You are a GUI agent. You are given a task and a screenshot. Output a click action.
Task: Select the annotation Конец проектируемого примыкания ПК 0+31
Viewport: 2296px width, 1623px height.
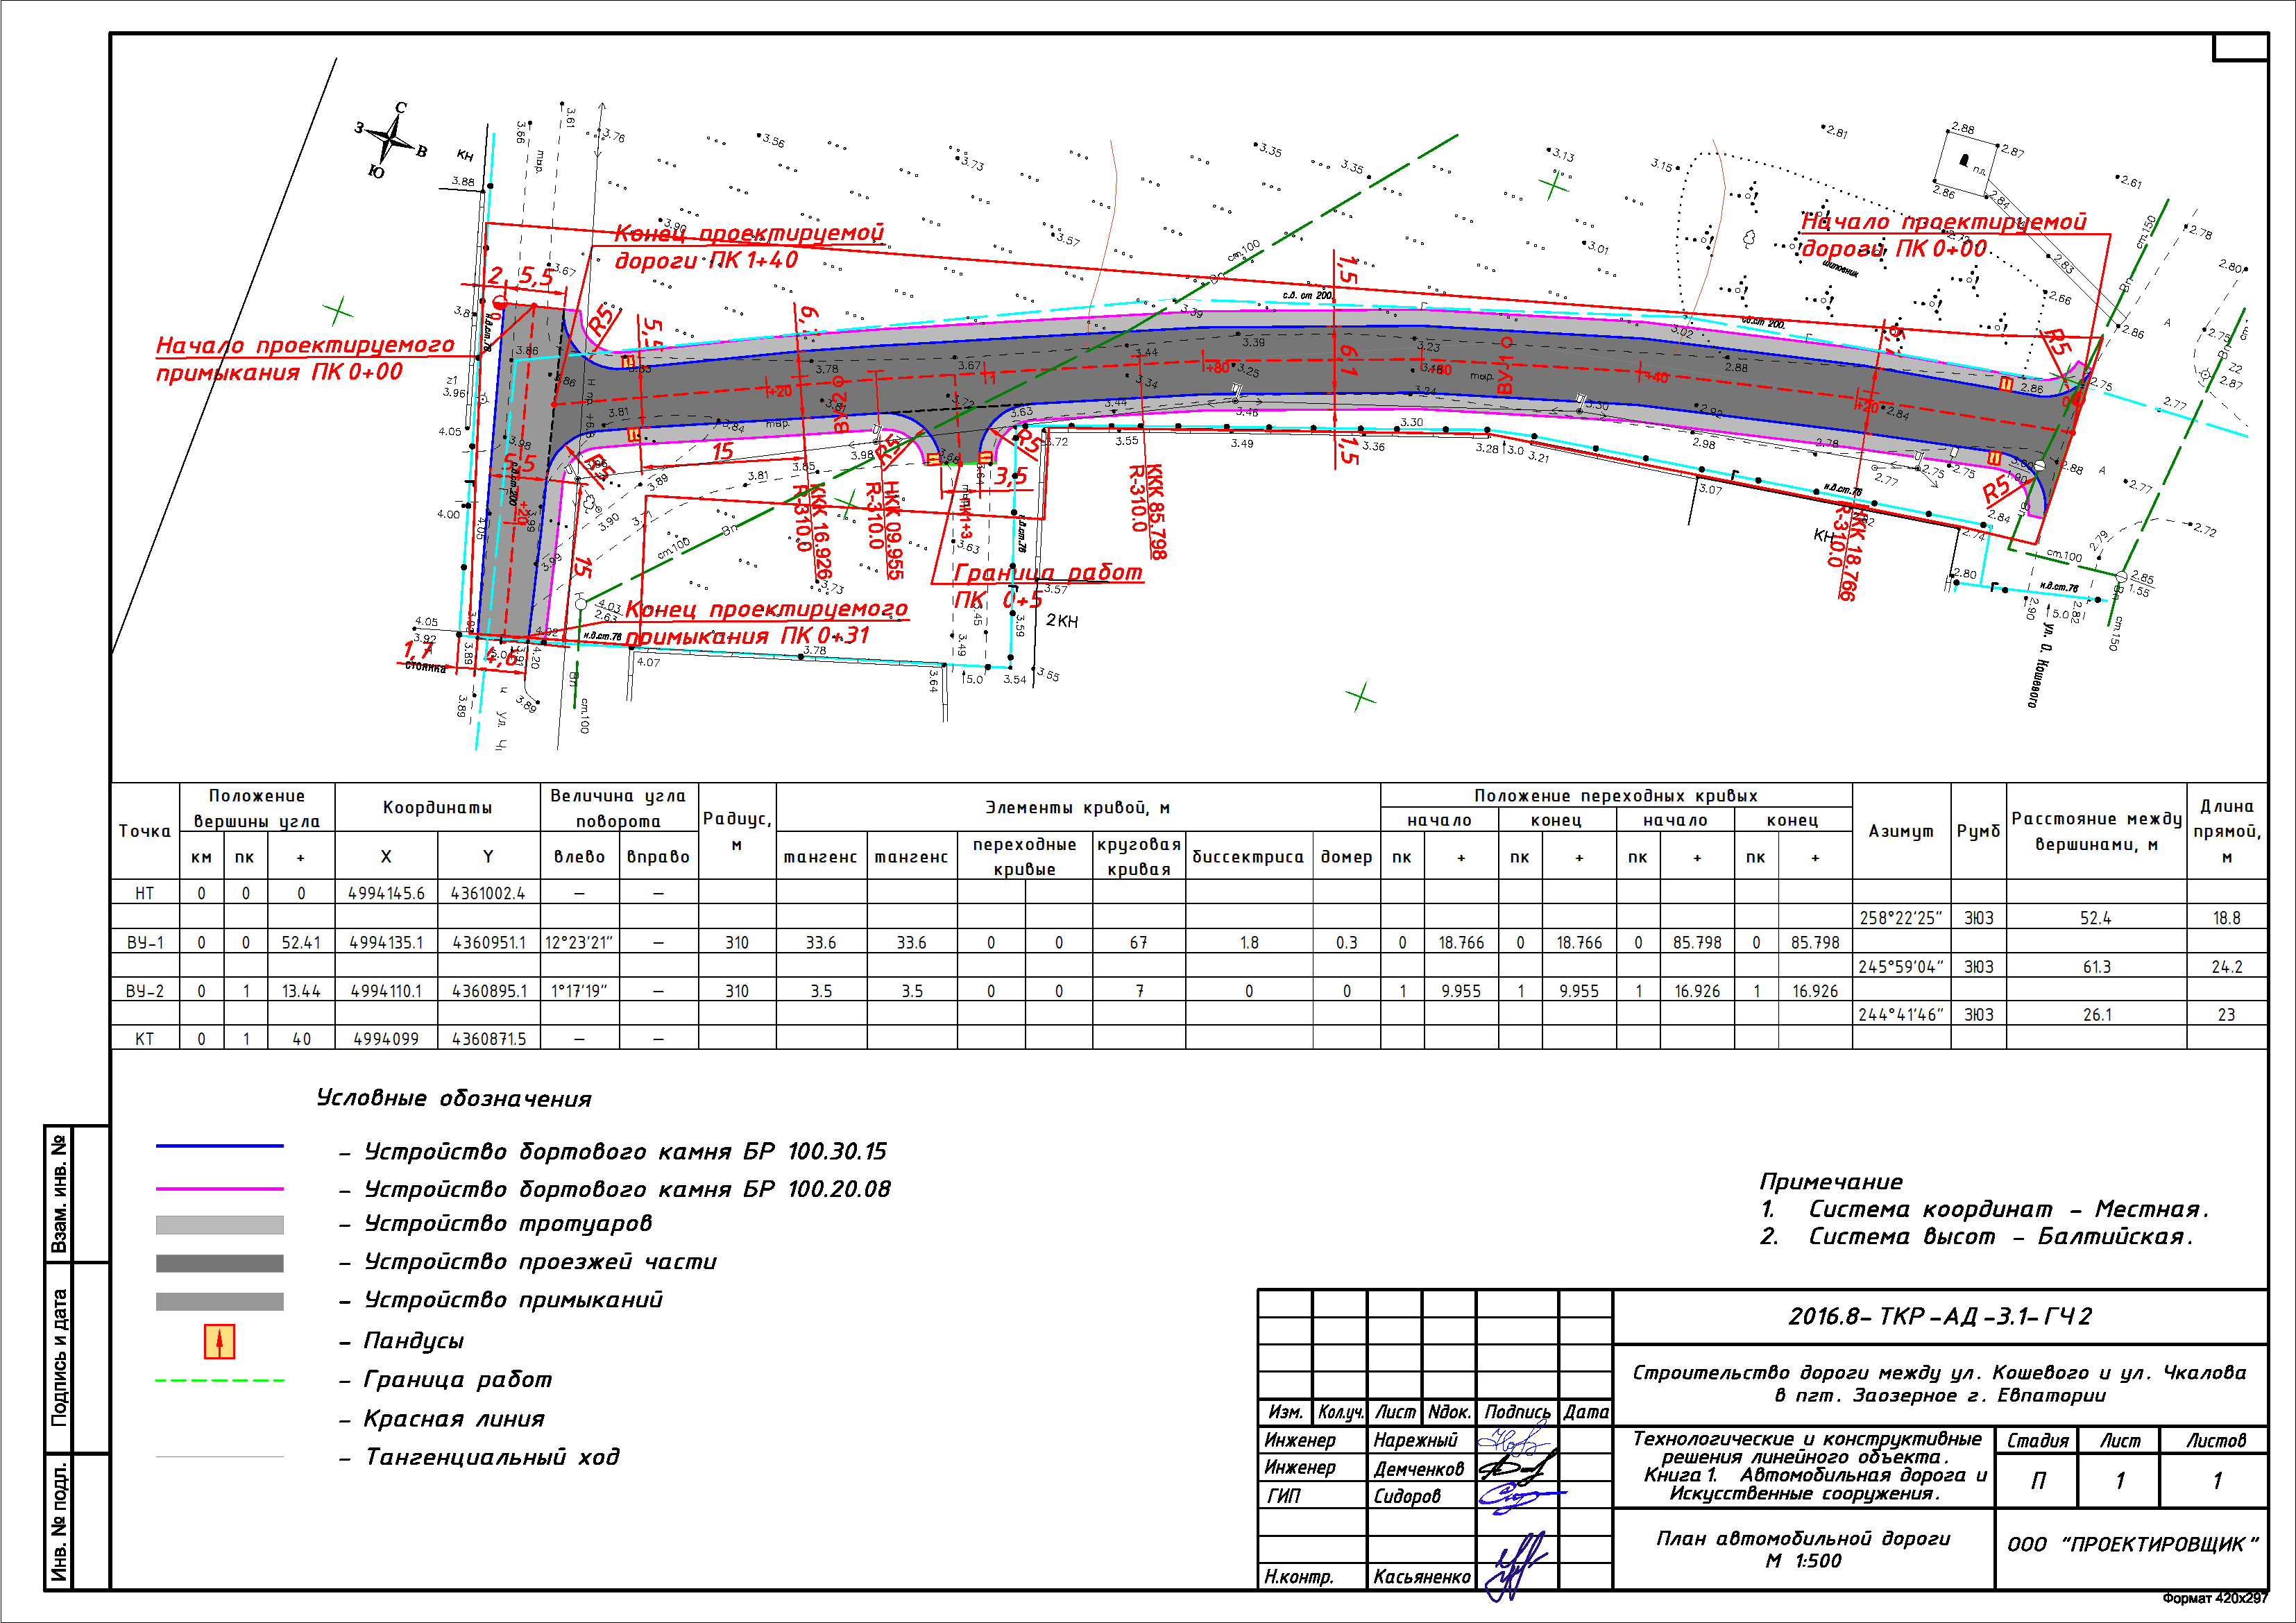point(766,622)
